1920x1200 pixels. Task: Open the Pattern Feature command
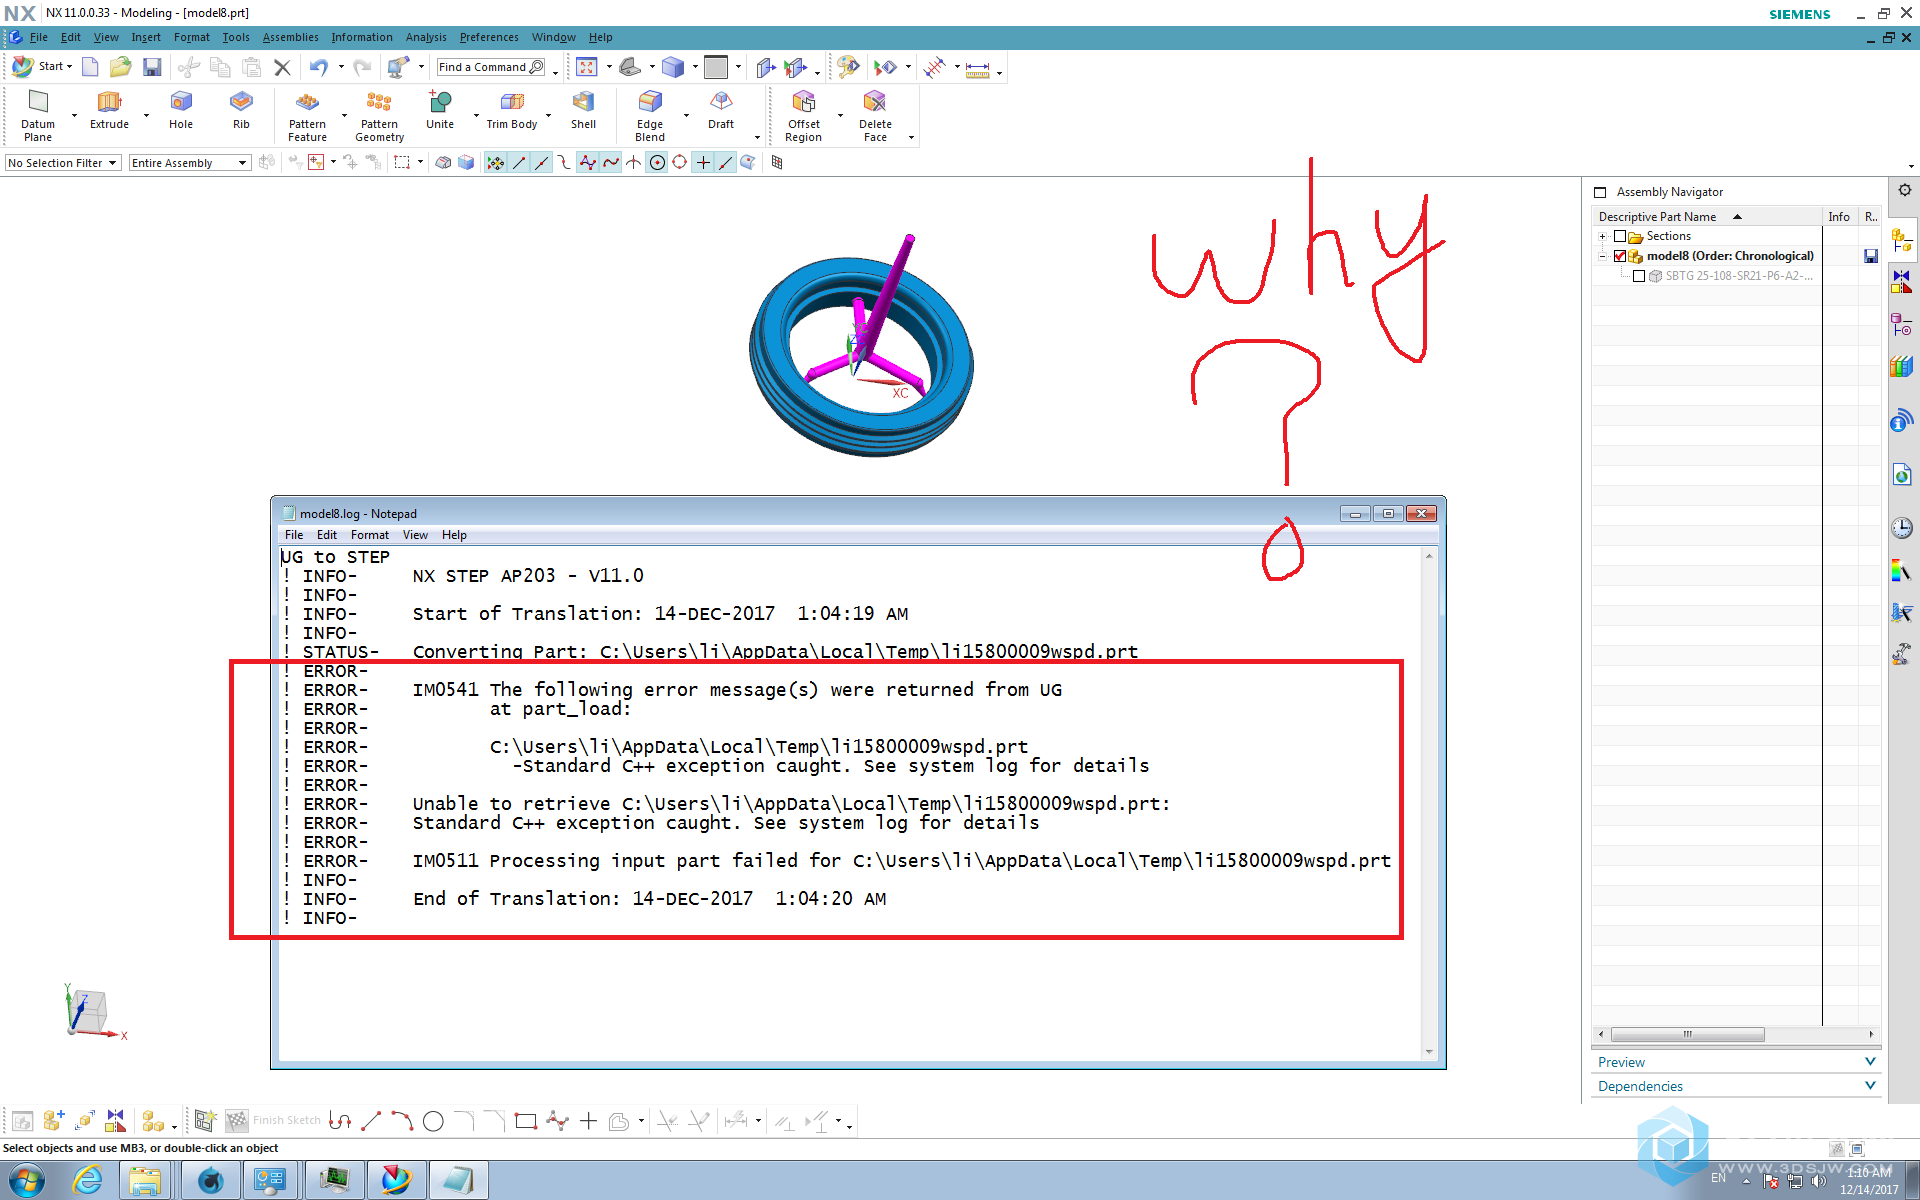tap(308, 116)
